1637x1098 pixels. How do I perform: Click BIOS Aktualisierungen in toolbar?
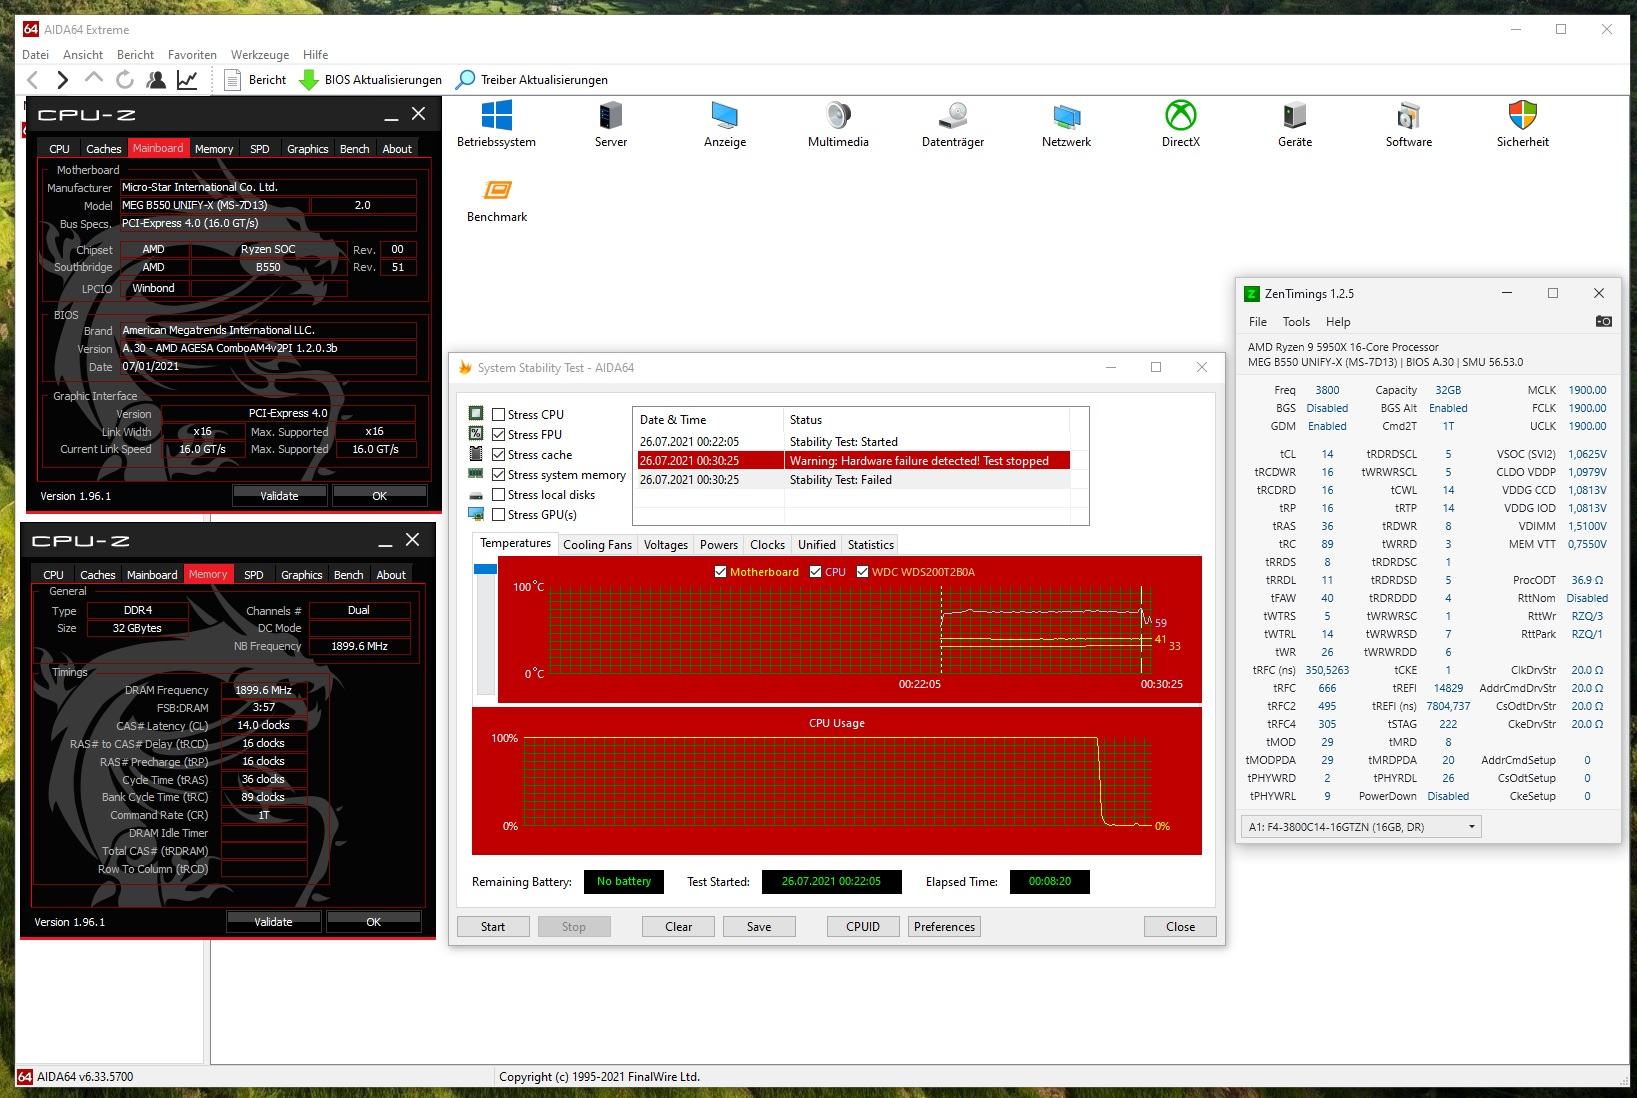click(x=371, y=80)
